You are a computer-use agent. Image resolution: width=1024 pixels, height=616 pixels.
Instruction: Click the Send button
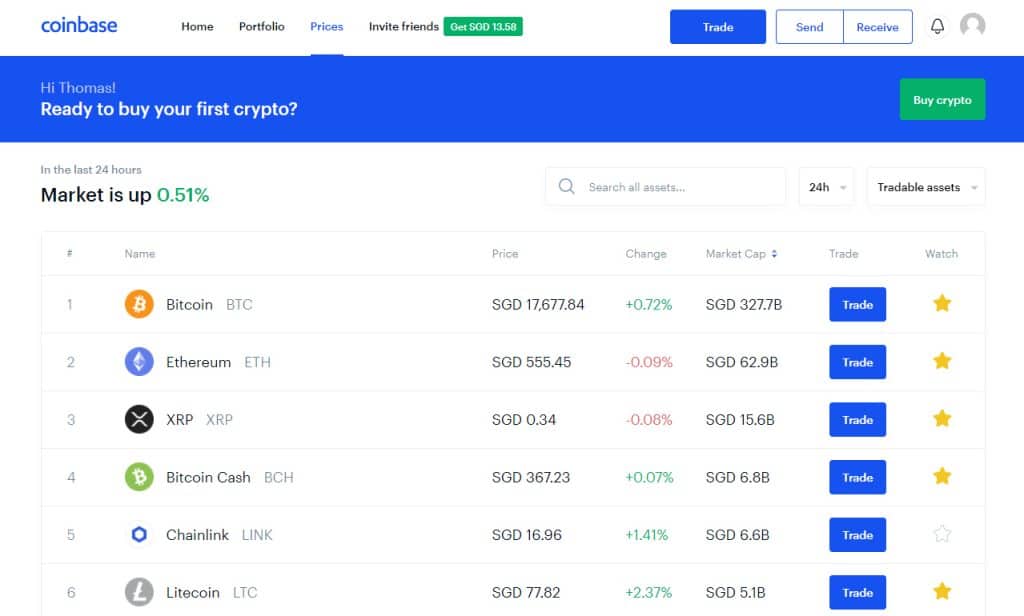(810, 27)
